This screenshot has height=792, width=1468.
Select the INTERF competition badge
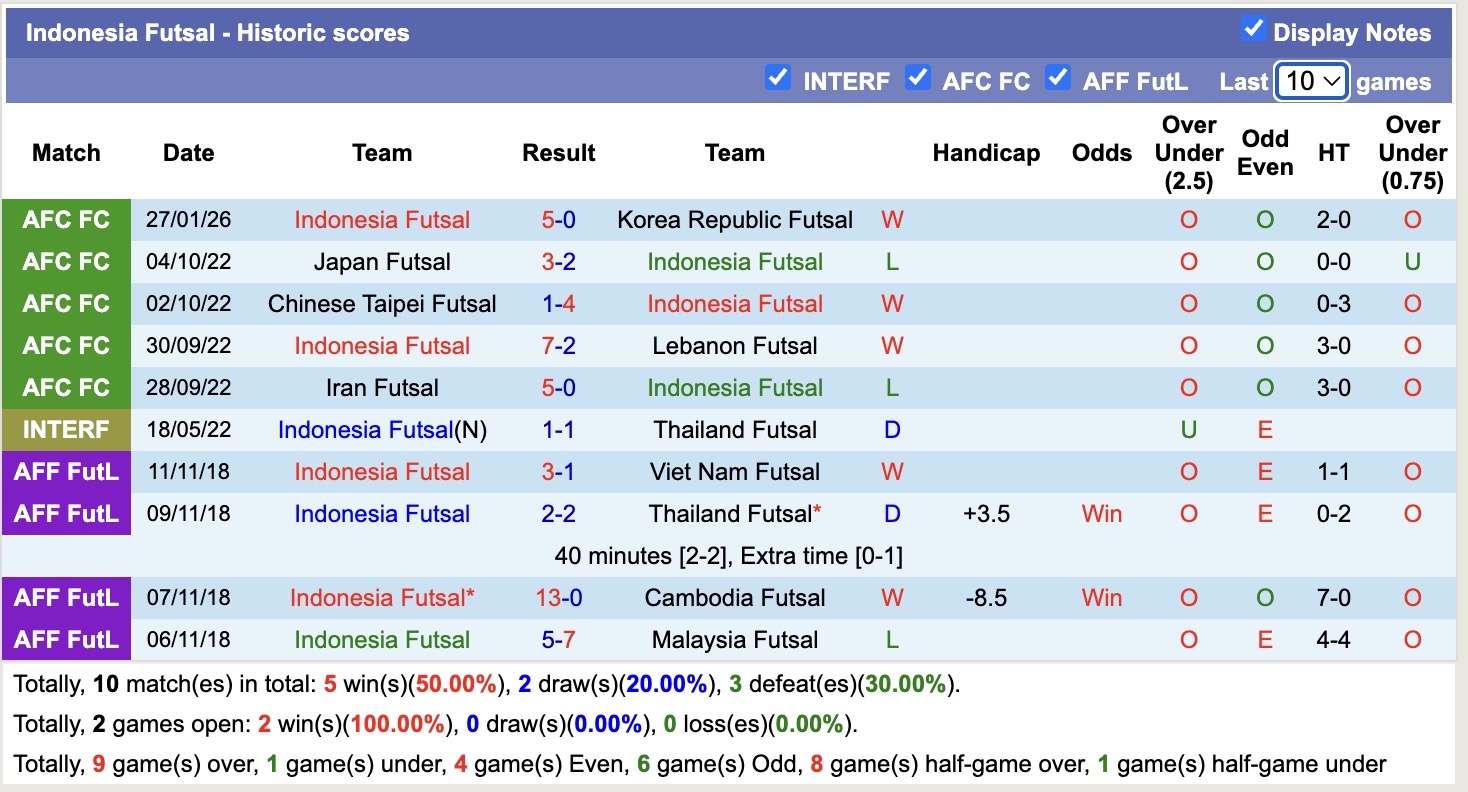[66, 429]
